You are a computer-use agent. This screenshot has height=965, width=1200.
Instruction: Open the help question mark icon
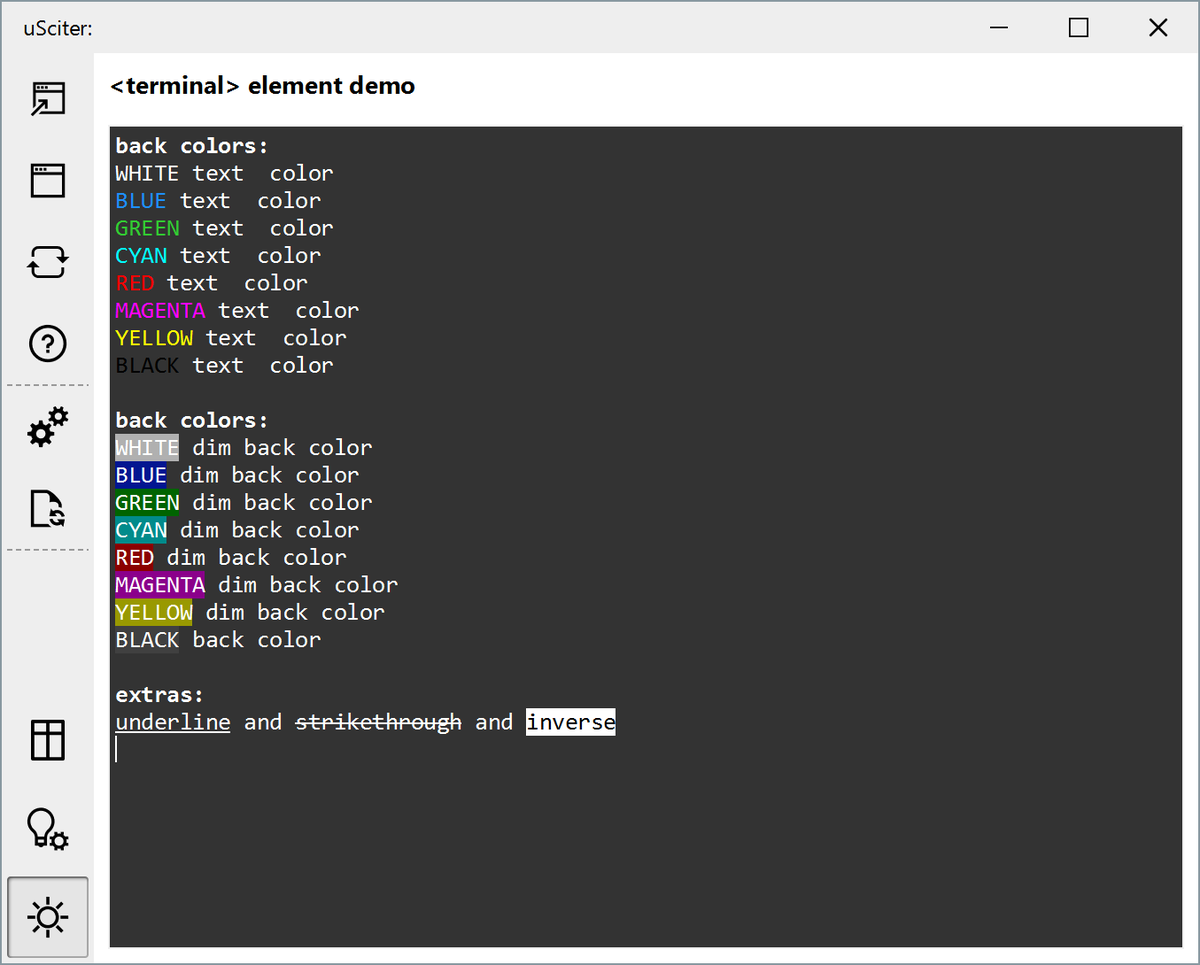tap(48, 345)
